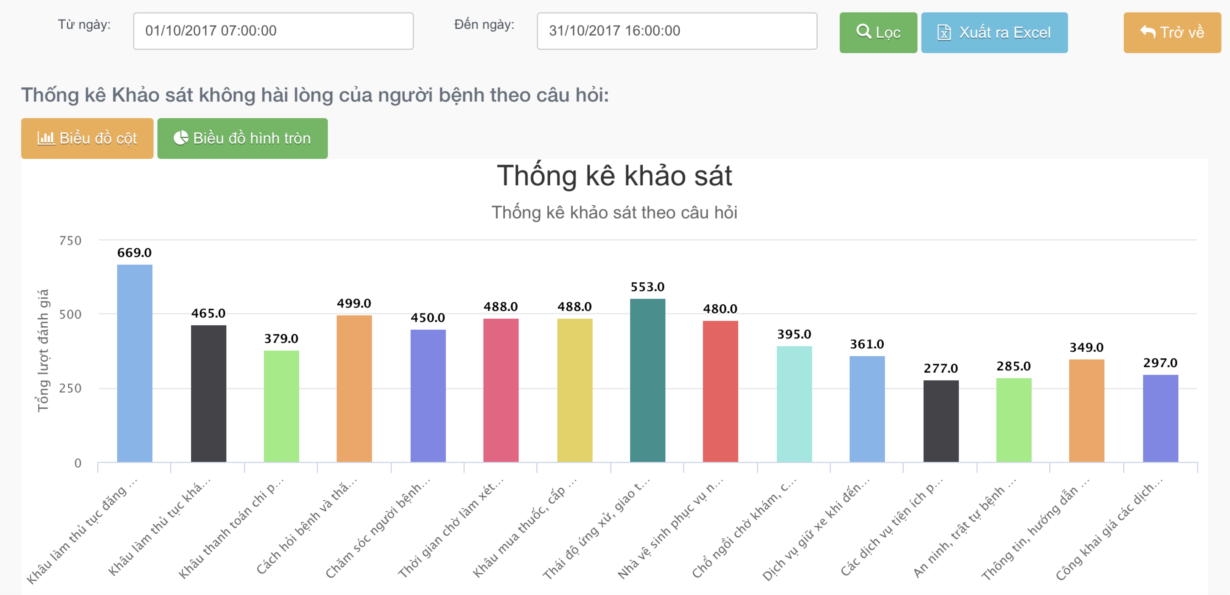Select the teal bar valued 553.0
The width and height of the screenshot is (1230, 595).
[648, 381]
